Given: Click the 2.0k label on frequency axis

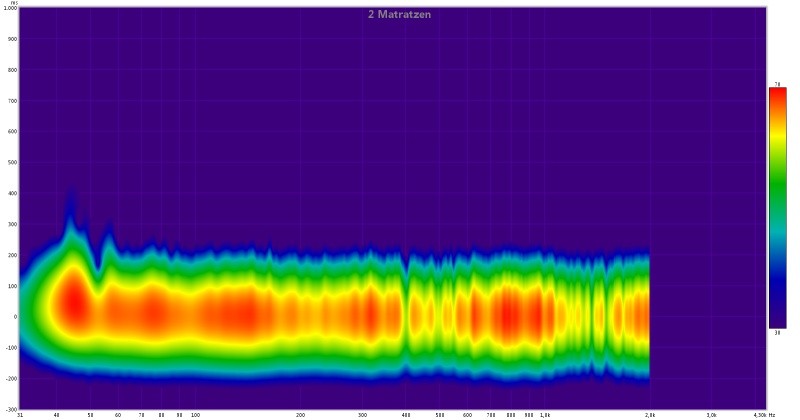Looking at the screenshot, I should coord(650,414).
